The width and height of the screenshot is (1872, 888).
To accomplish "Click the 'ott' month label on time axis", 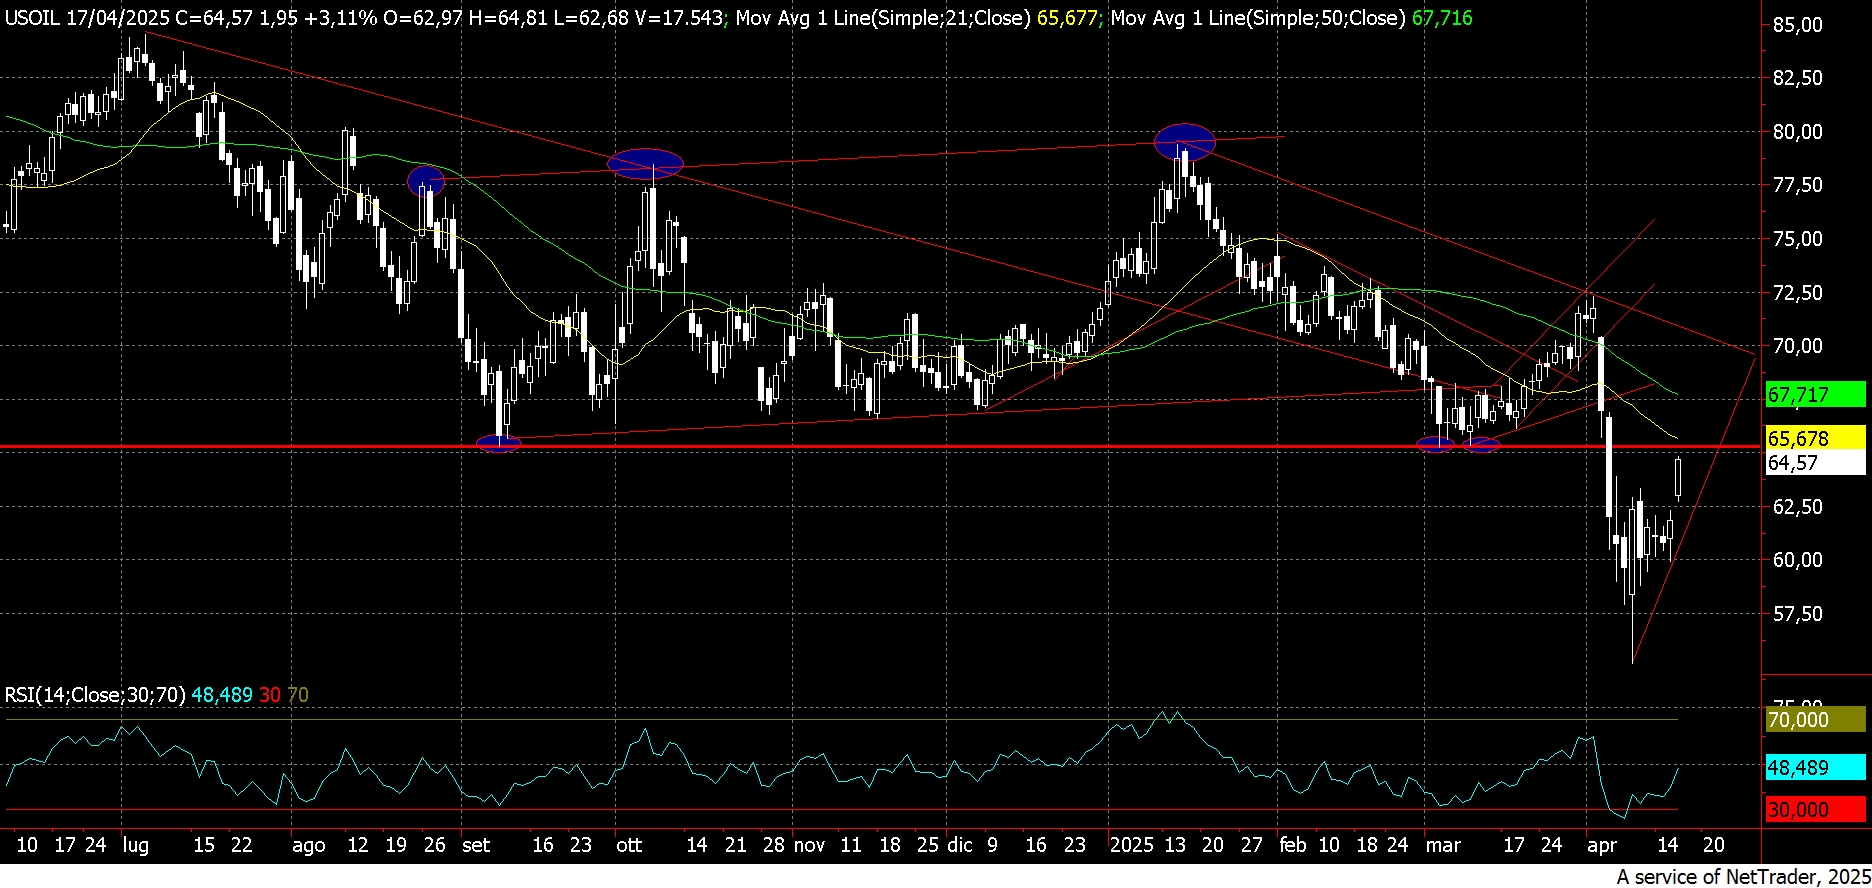I will [x=629, y=845].
